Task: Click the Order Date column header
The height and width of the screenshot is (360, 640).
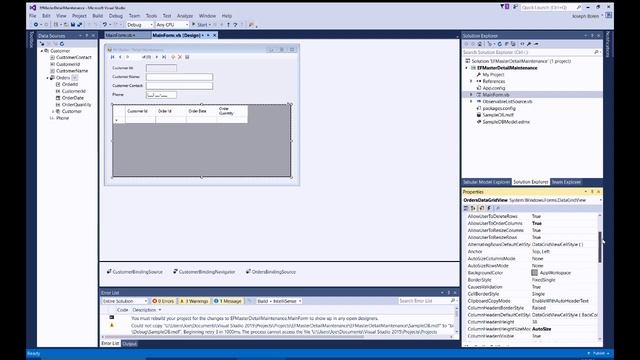Action: tap(201, 111)
